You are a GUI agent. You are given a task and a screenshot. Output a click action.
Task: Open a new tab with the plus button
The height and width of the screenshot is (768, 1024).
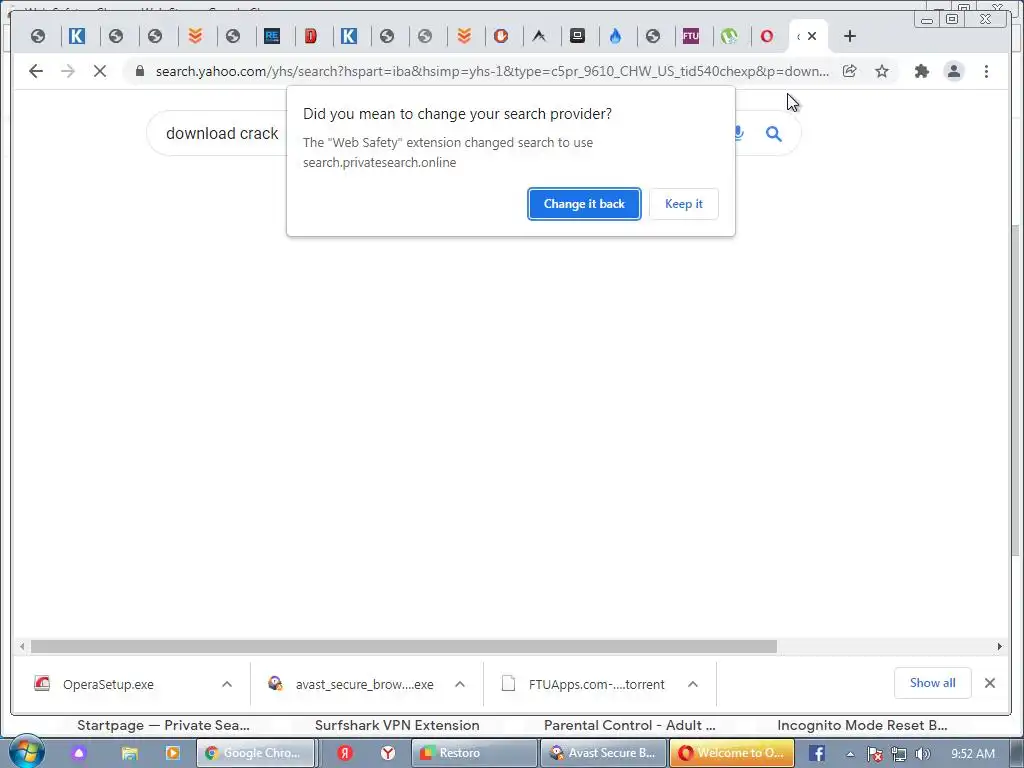click(850, 36)
